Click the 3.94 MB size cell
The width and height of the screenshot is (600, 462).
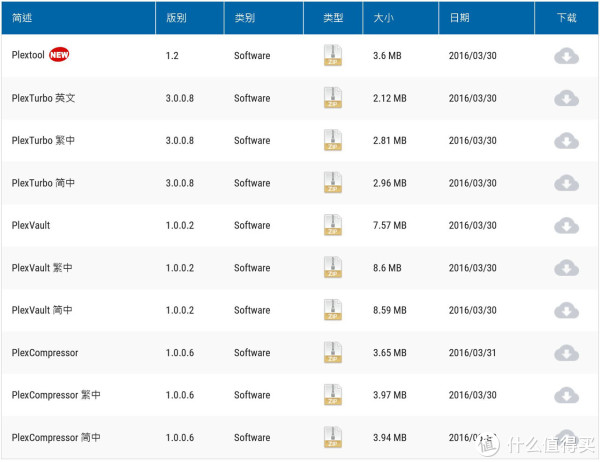point(390,437)
